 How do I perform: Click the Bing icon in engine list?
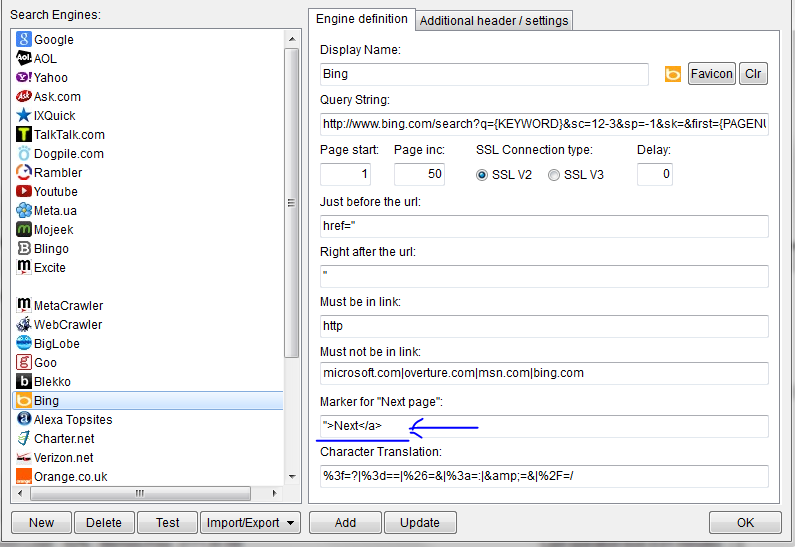(x=23, y=400)
